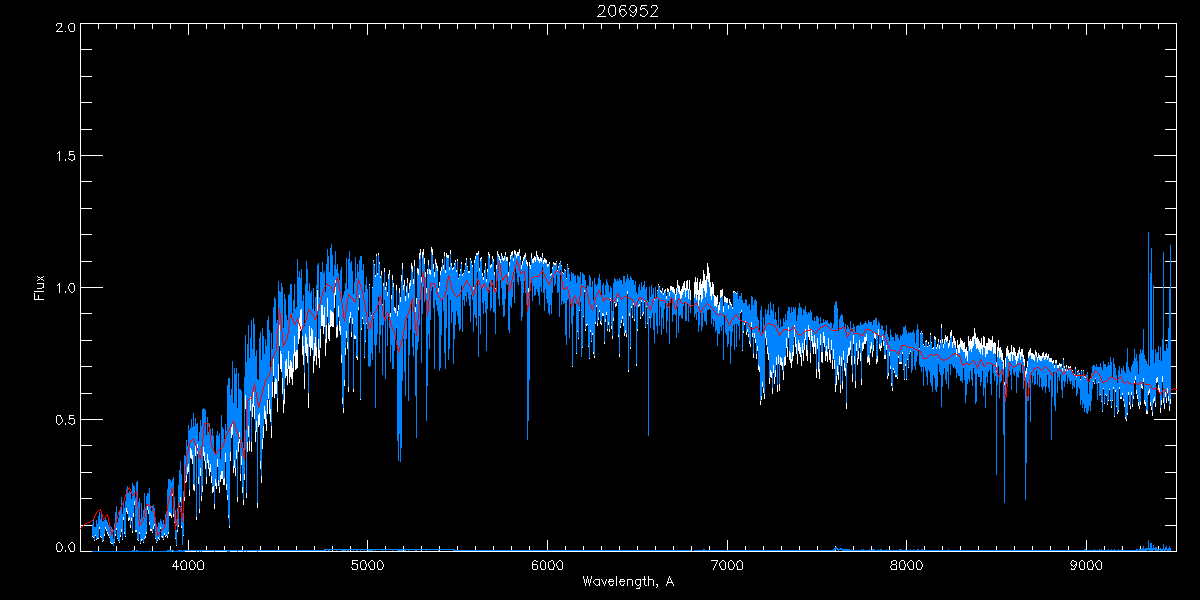Click the absorption line bottom near 6560 Å

click(648, 434)
